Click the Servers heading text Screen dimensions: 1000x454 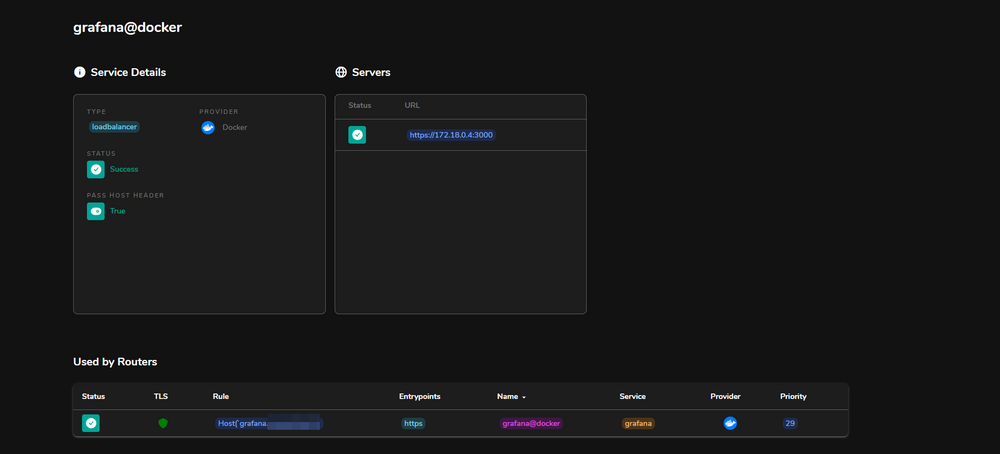371,73
